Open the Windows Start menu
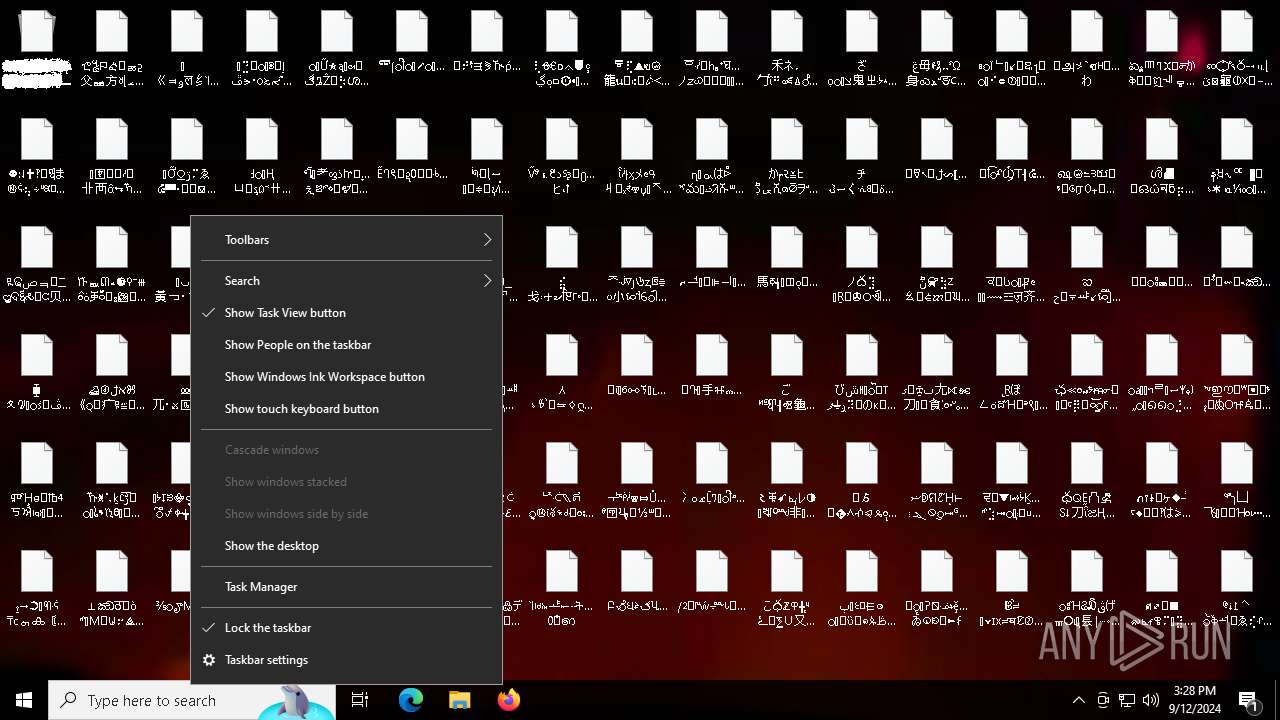Image resolution: width=1280 pixels, height=720 pixels. tap(24, 700)
